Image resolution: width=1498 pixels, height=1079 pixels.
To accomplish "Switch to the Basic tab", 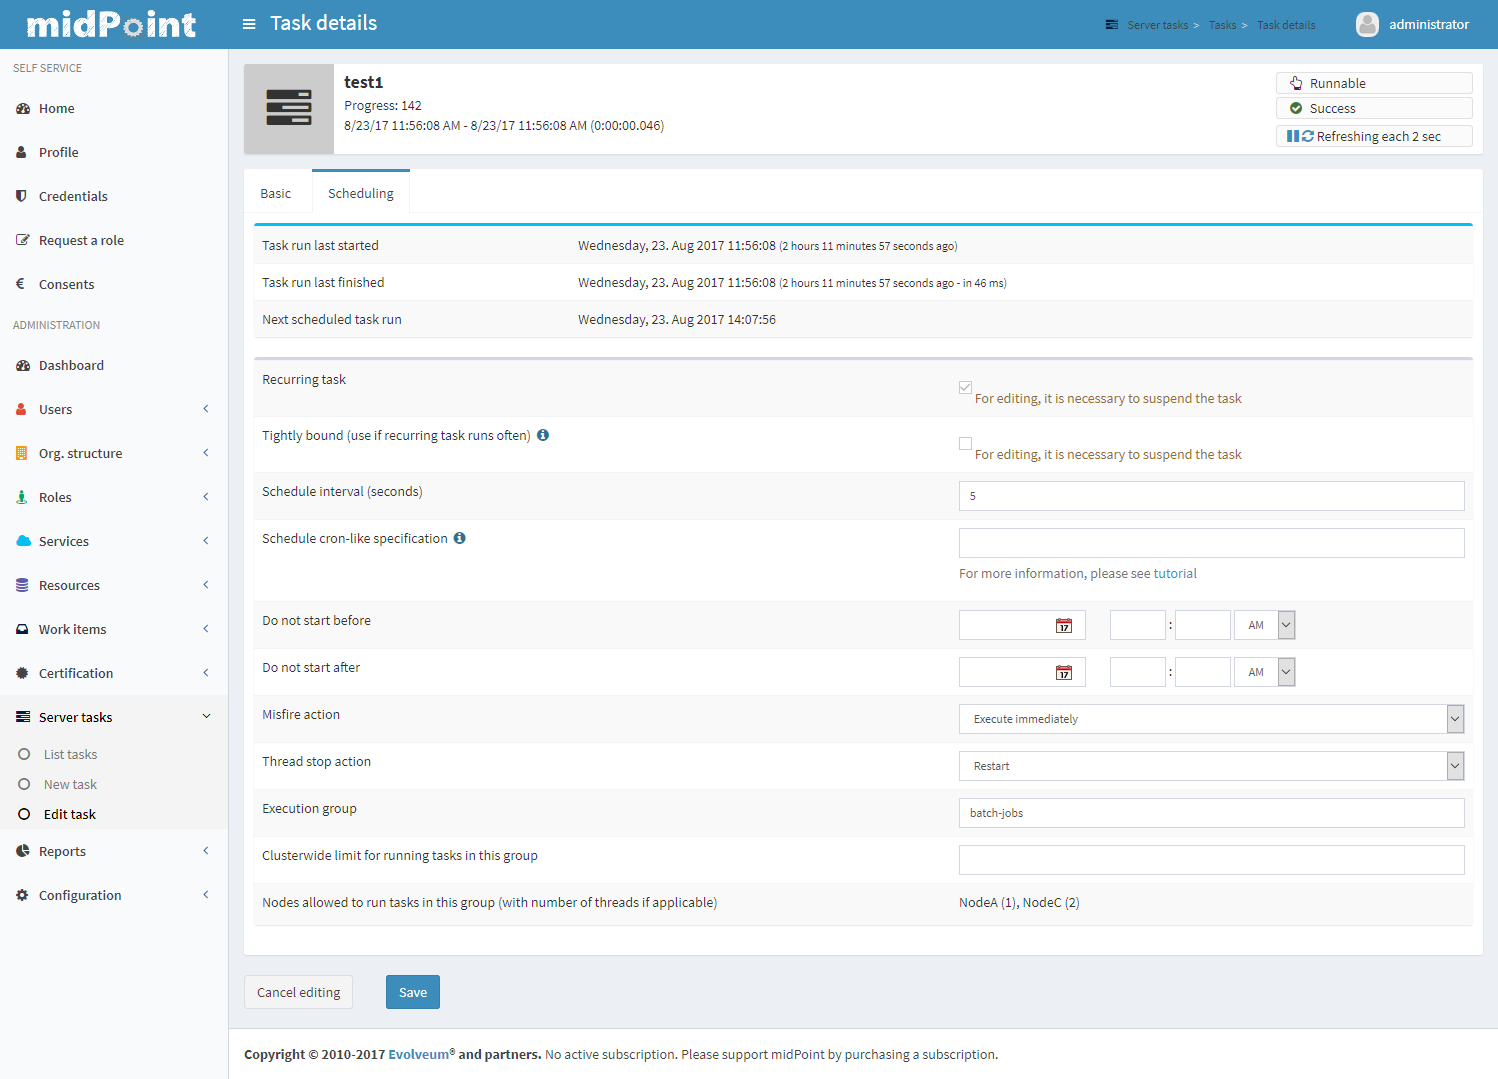I will pos(276,194).
